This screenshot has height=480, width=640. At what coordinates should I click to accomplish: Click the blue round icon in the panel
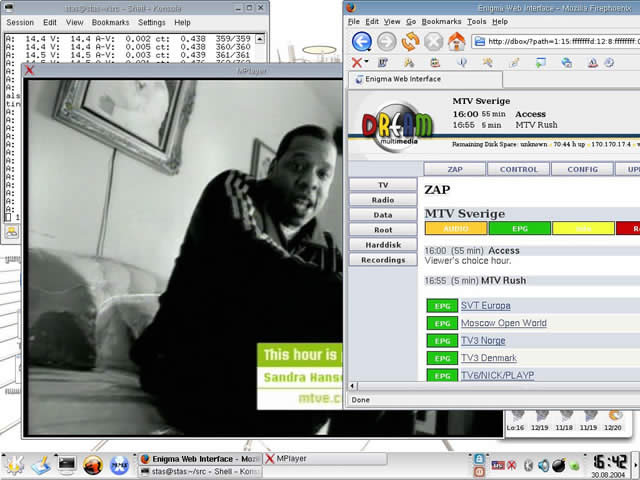[x=119, y=465]
